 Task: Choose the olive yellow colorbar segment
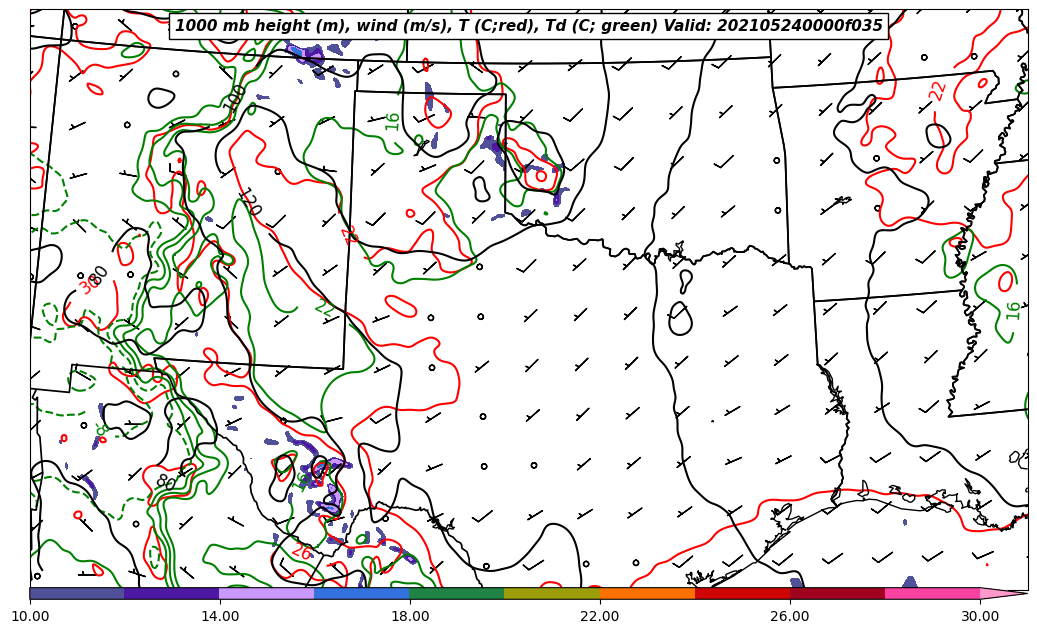tap(552, 593)
